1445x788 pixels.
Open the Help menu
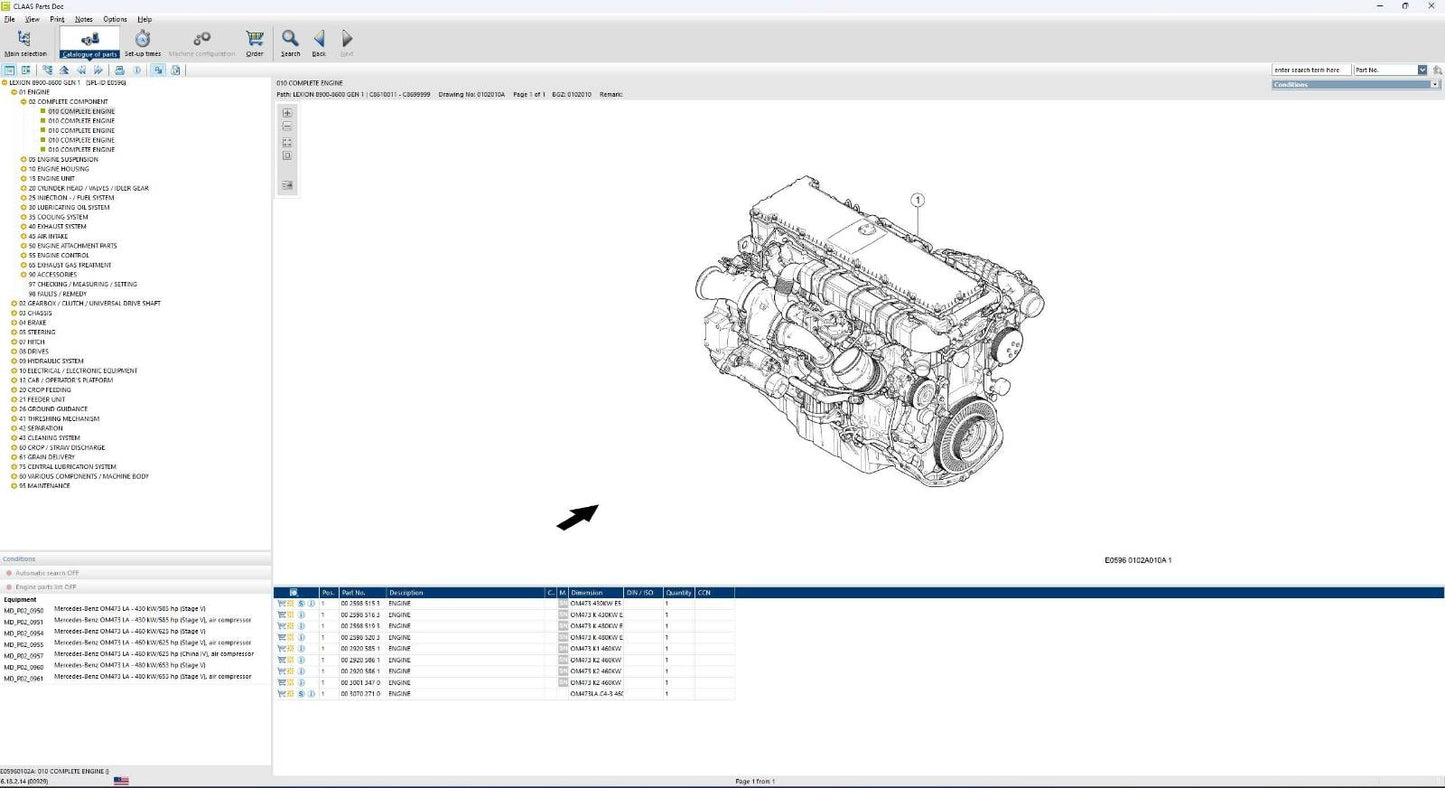click(145, 19)
